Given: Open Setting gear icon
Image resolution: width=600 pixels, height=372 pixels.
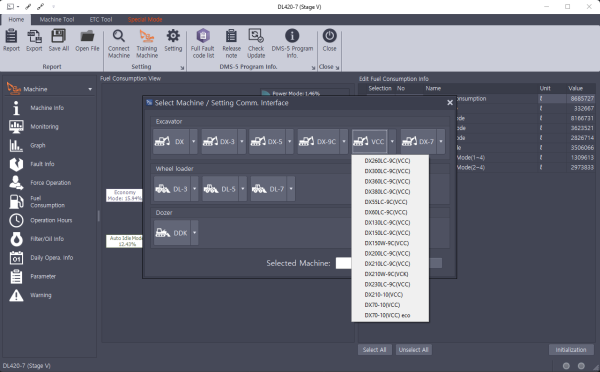Looking at the screenshot, I should [173, 36].
